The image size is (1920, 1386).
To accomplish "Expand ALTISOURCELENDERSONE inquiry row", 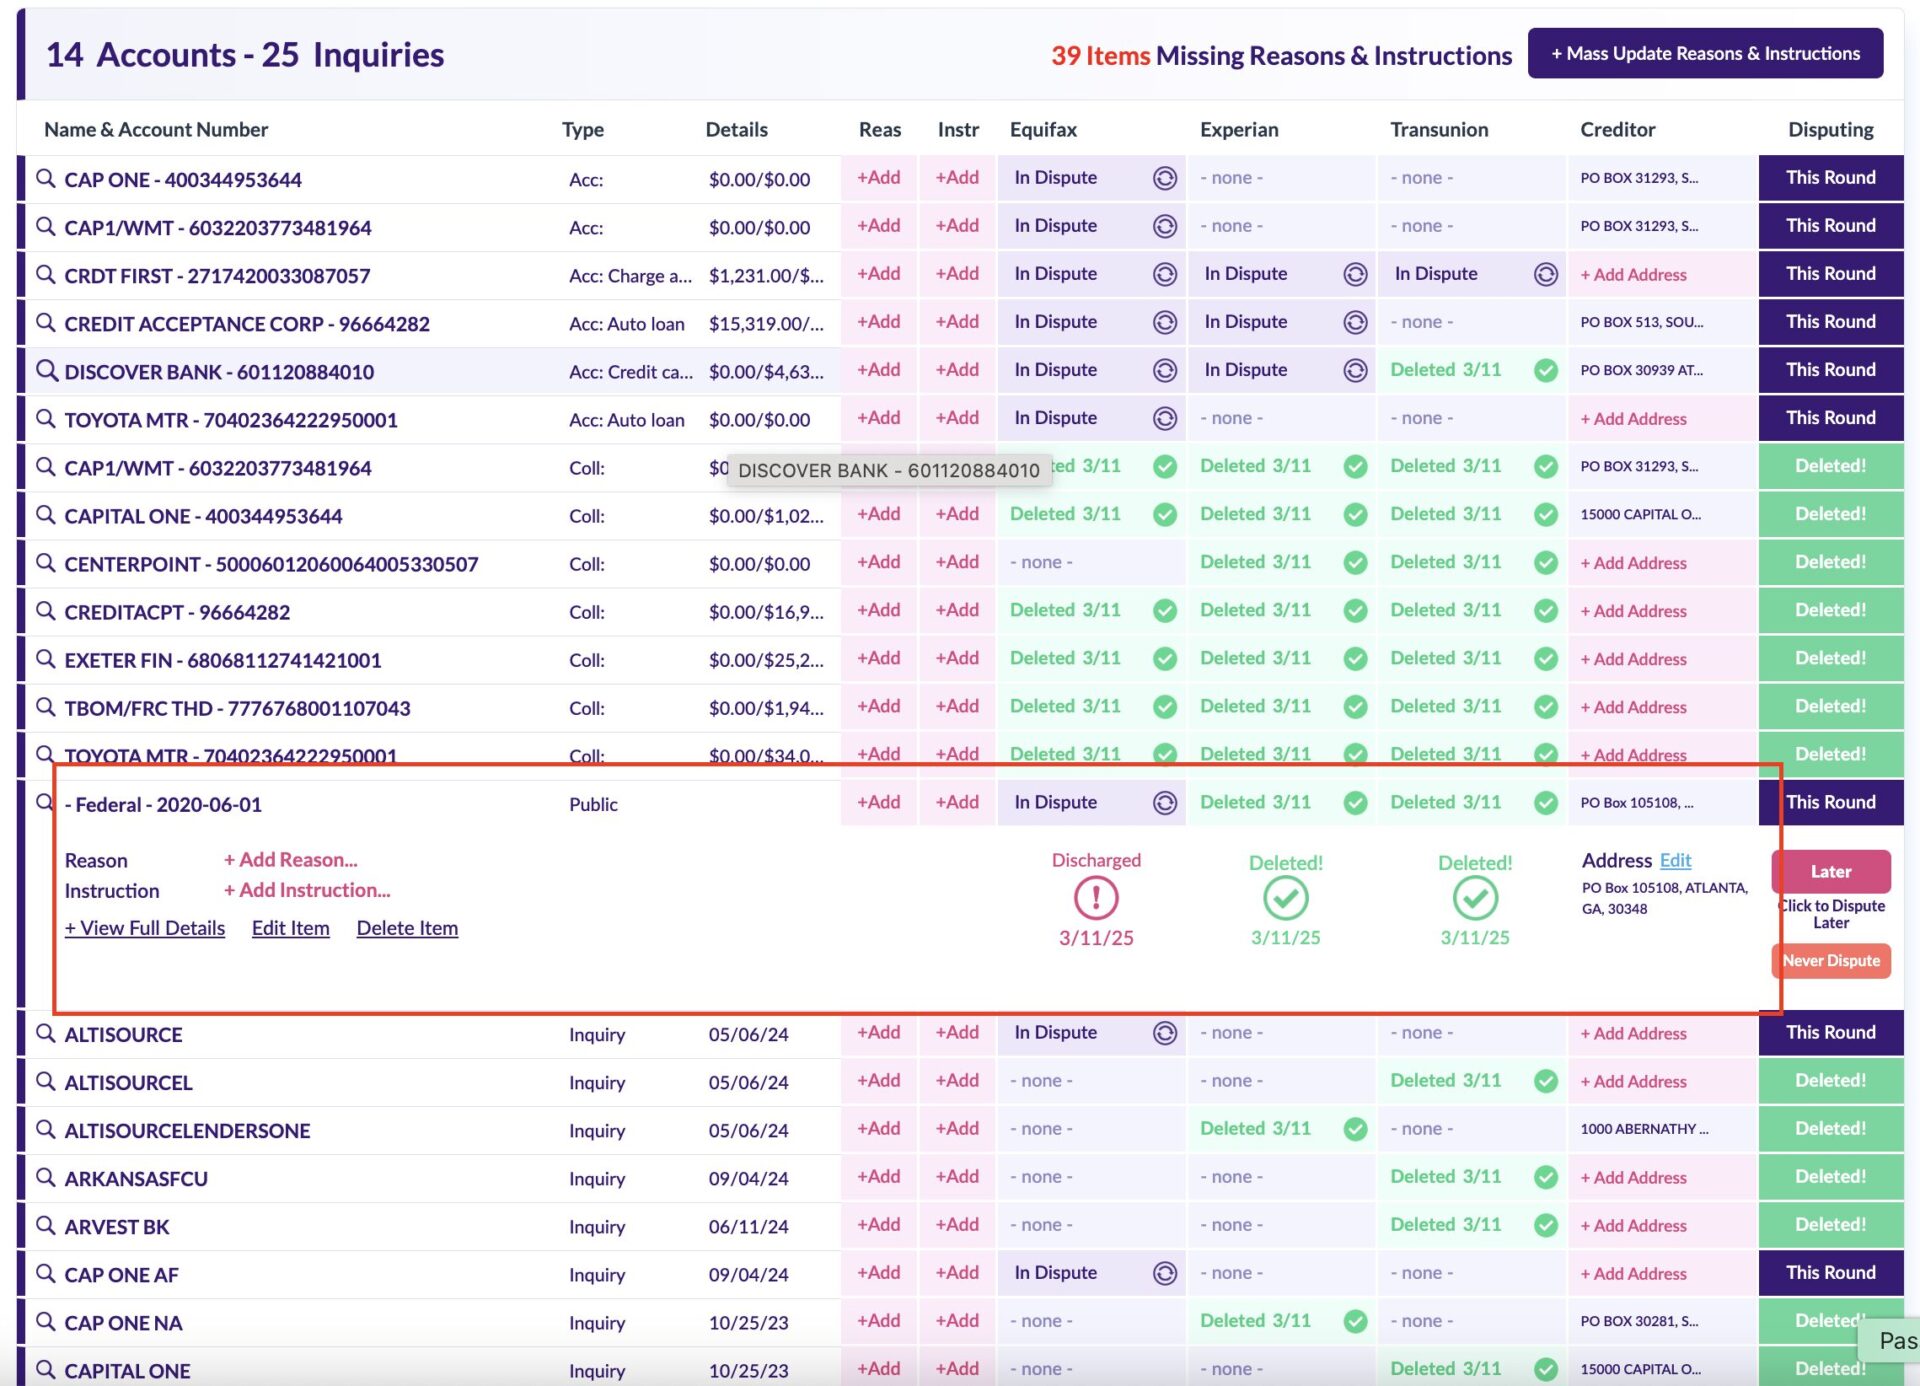I will pos(187,1130).
